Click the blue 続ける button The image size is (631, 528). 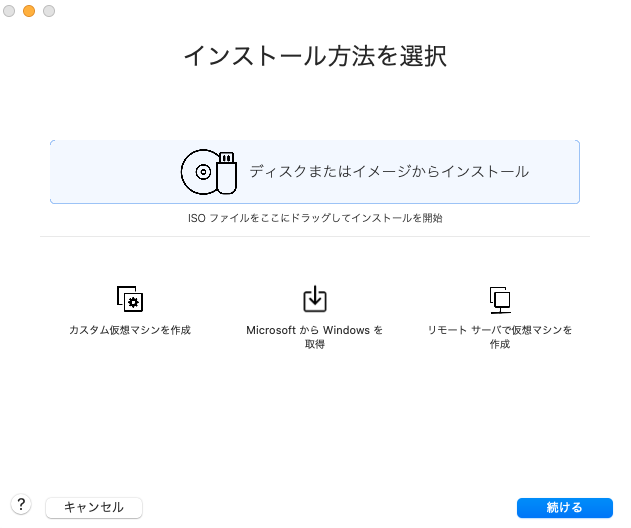pos(565,507)
